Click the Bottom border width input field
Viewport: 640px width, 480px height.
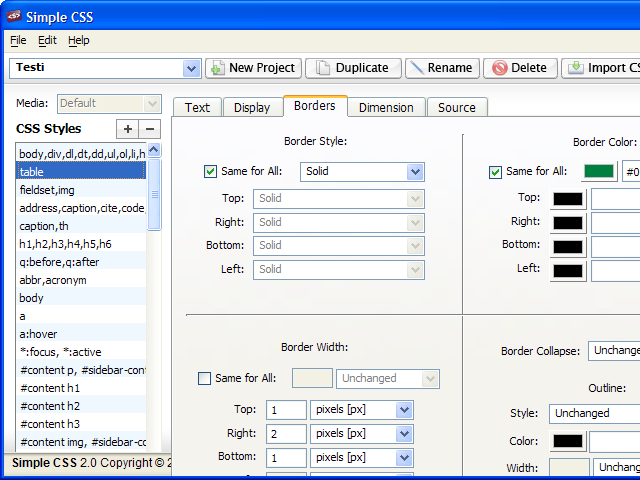pos(286,458)
